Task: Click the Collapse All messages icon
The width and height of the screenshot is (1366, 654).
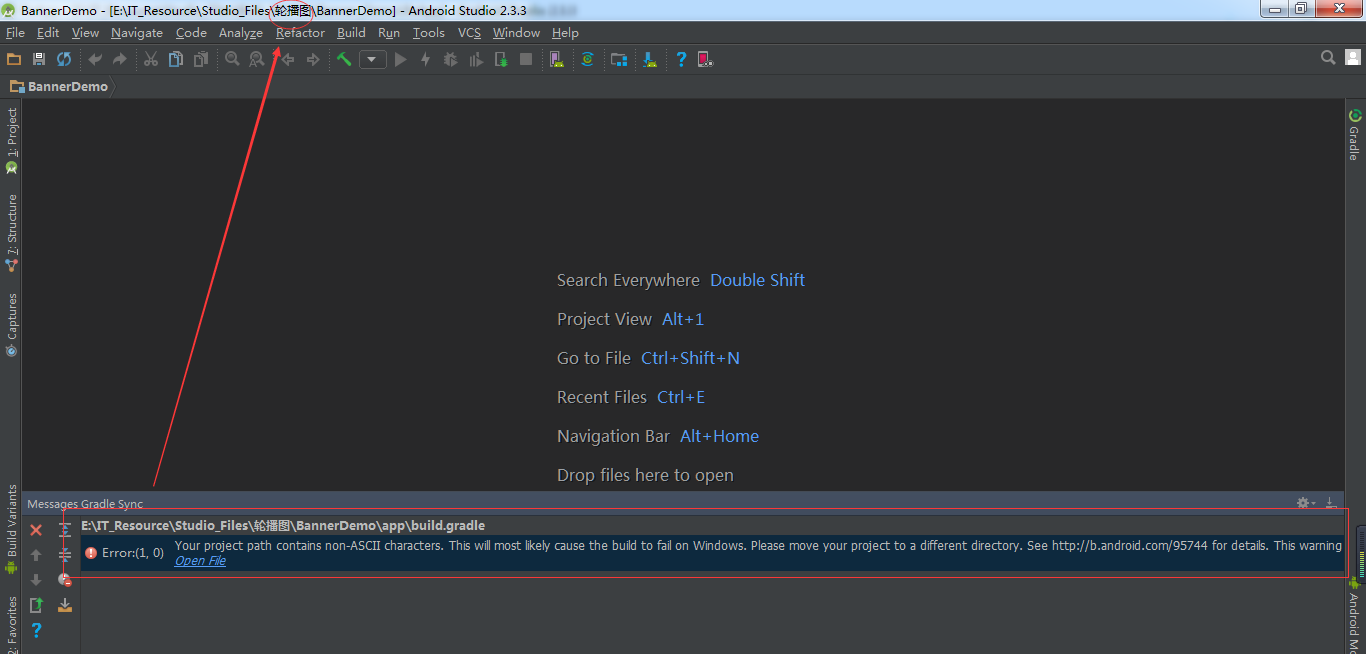Action: point(65,555)
